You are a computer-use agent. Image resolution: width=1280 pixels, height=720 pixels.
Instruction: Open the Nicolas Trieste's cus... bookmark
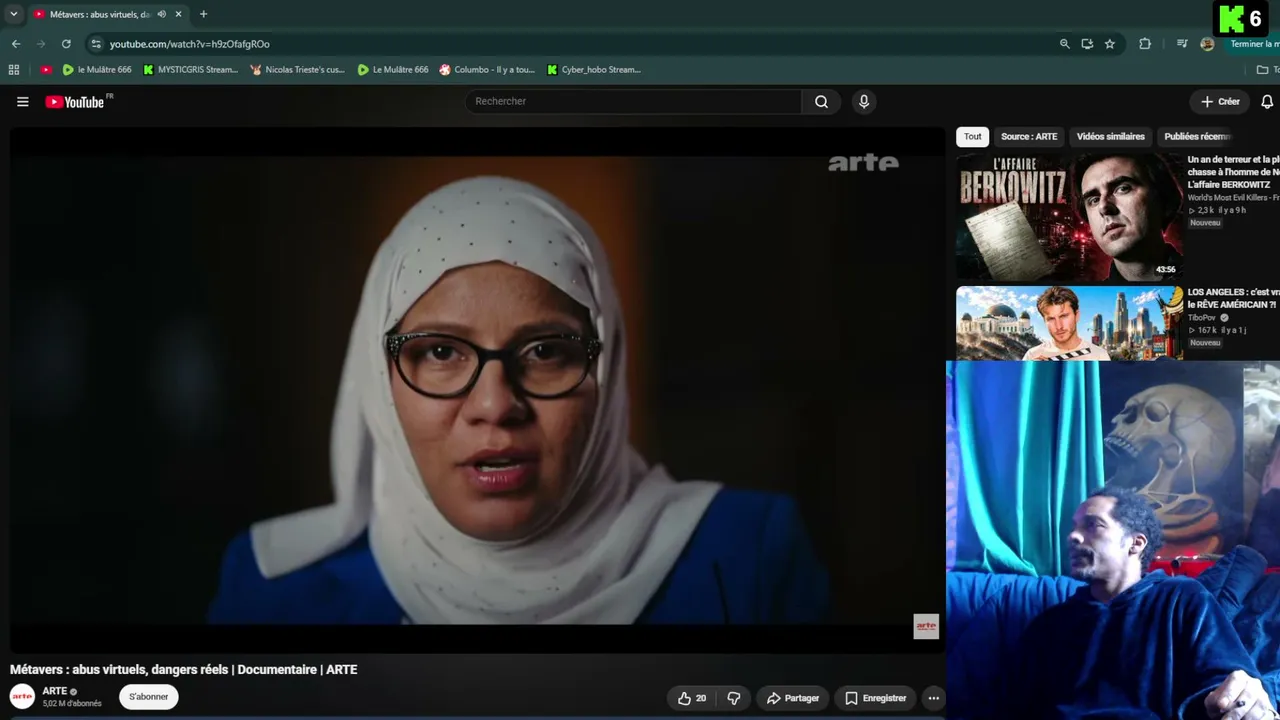tap(297, 70)
